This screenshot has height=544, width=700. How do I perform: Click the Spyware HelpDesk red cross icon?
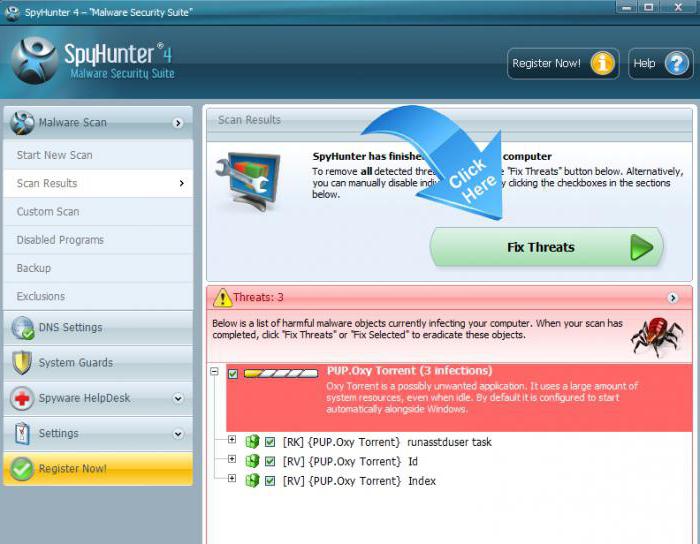(22, 398)
